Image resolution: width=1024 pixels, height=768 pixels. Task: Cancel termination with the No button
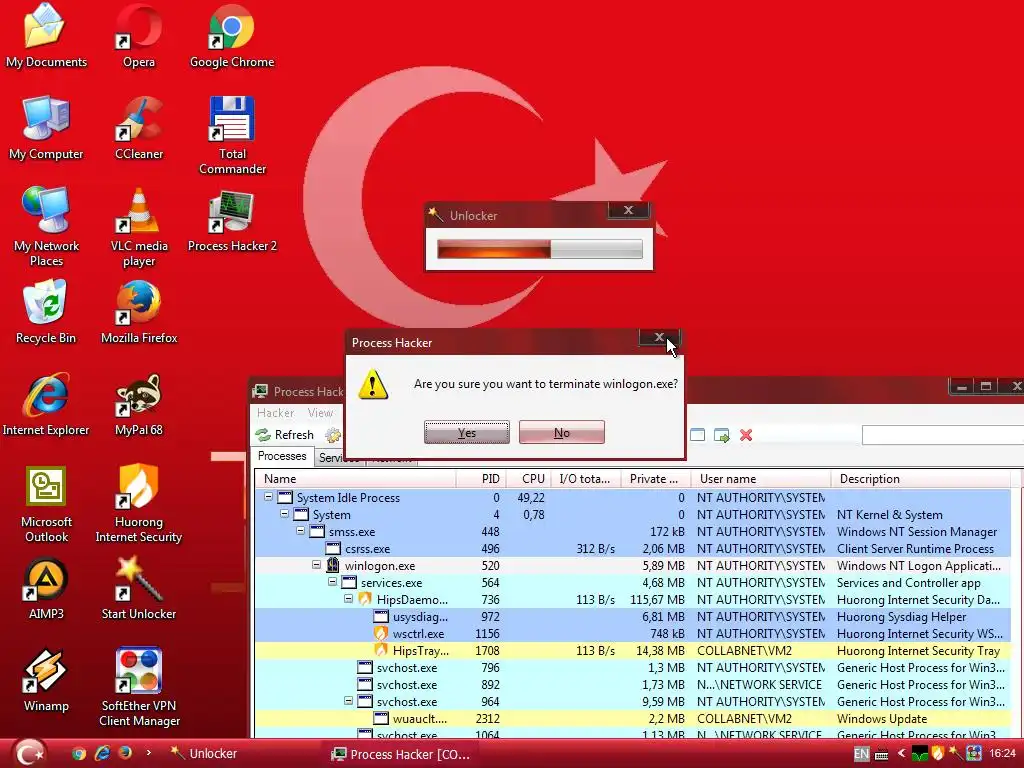pos(562,432)
